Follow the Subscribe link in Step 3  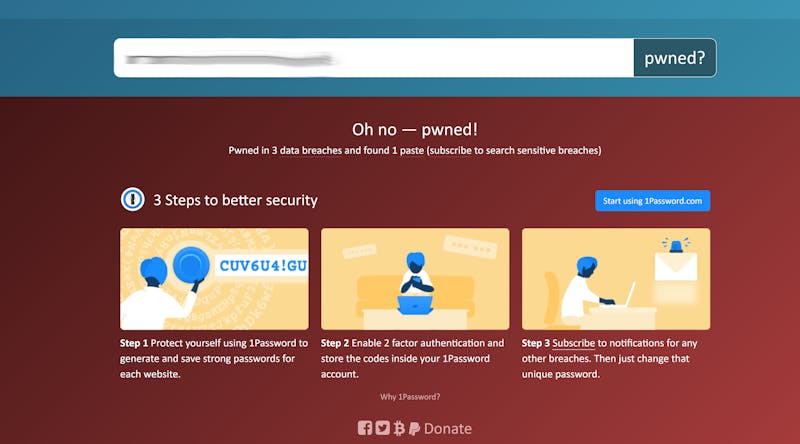pyautogui.click(x=573, y=343)
